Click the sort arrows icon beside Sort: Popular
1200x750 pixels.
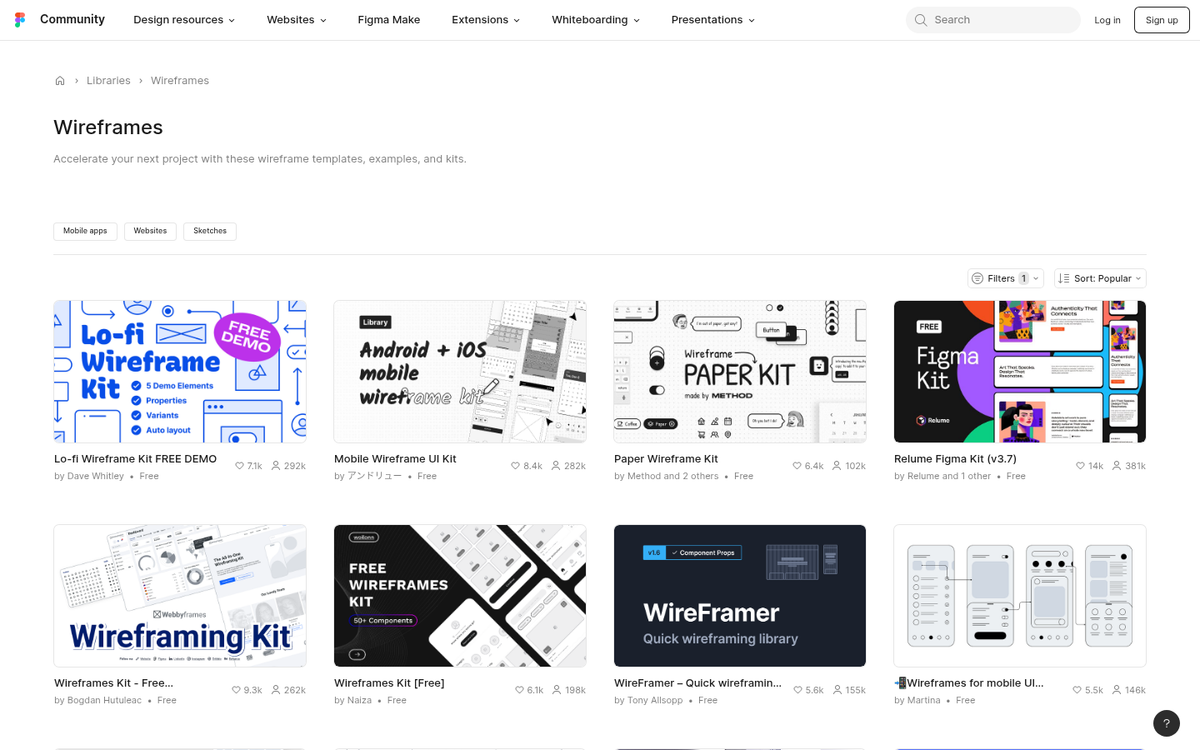coord(1061,278)
